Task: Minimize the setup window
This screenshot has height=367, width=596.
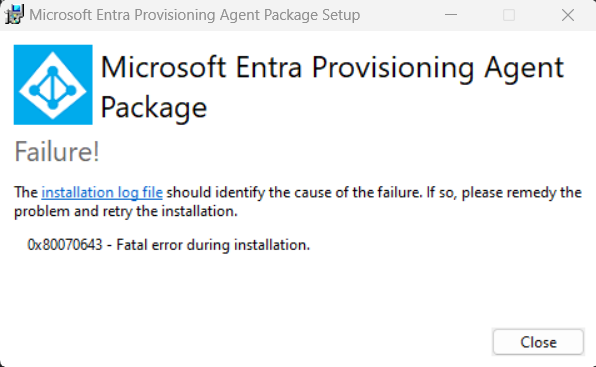Action: pos(451,15)
